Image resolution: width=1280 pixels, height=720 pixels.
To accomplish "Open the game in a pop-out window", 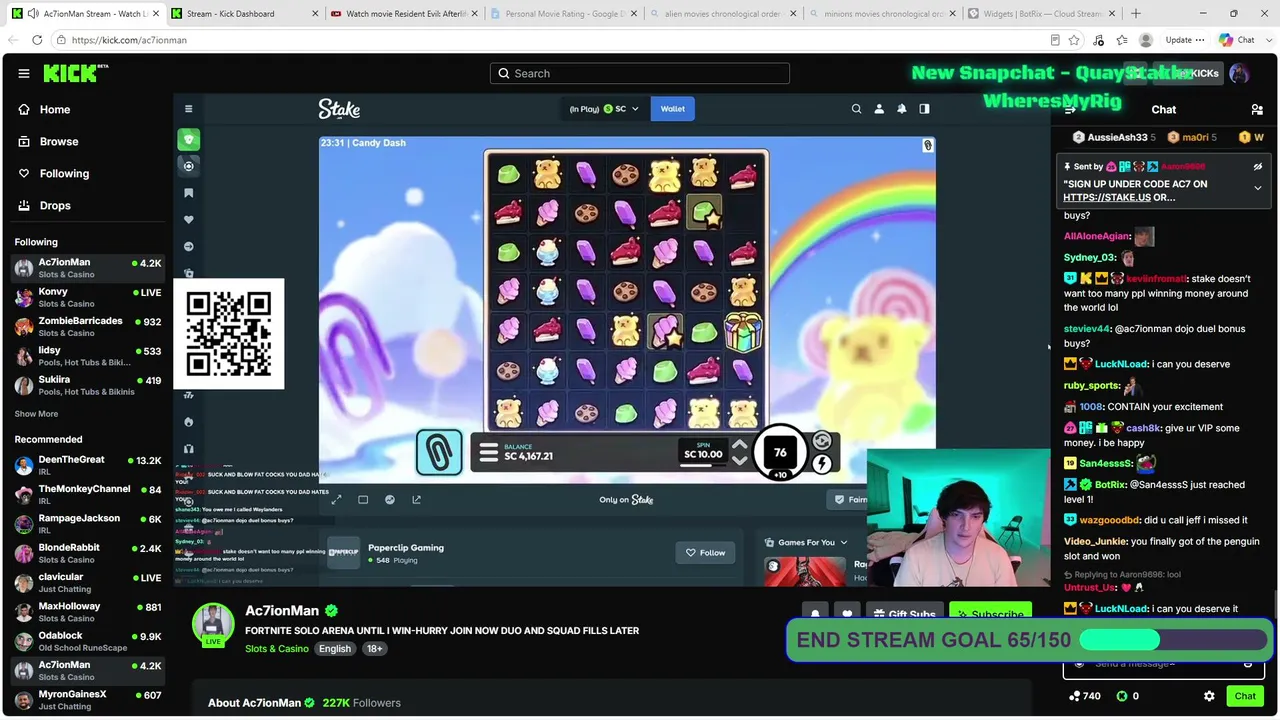I will 417,500.
